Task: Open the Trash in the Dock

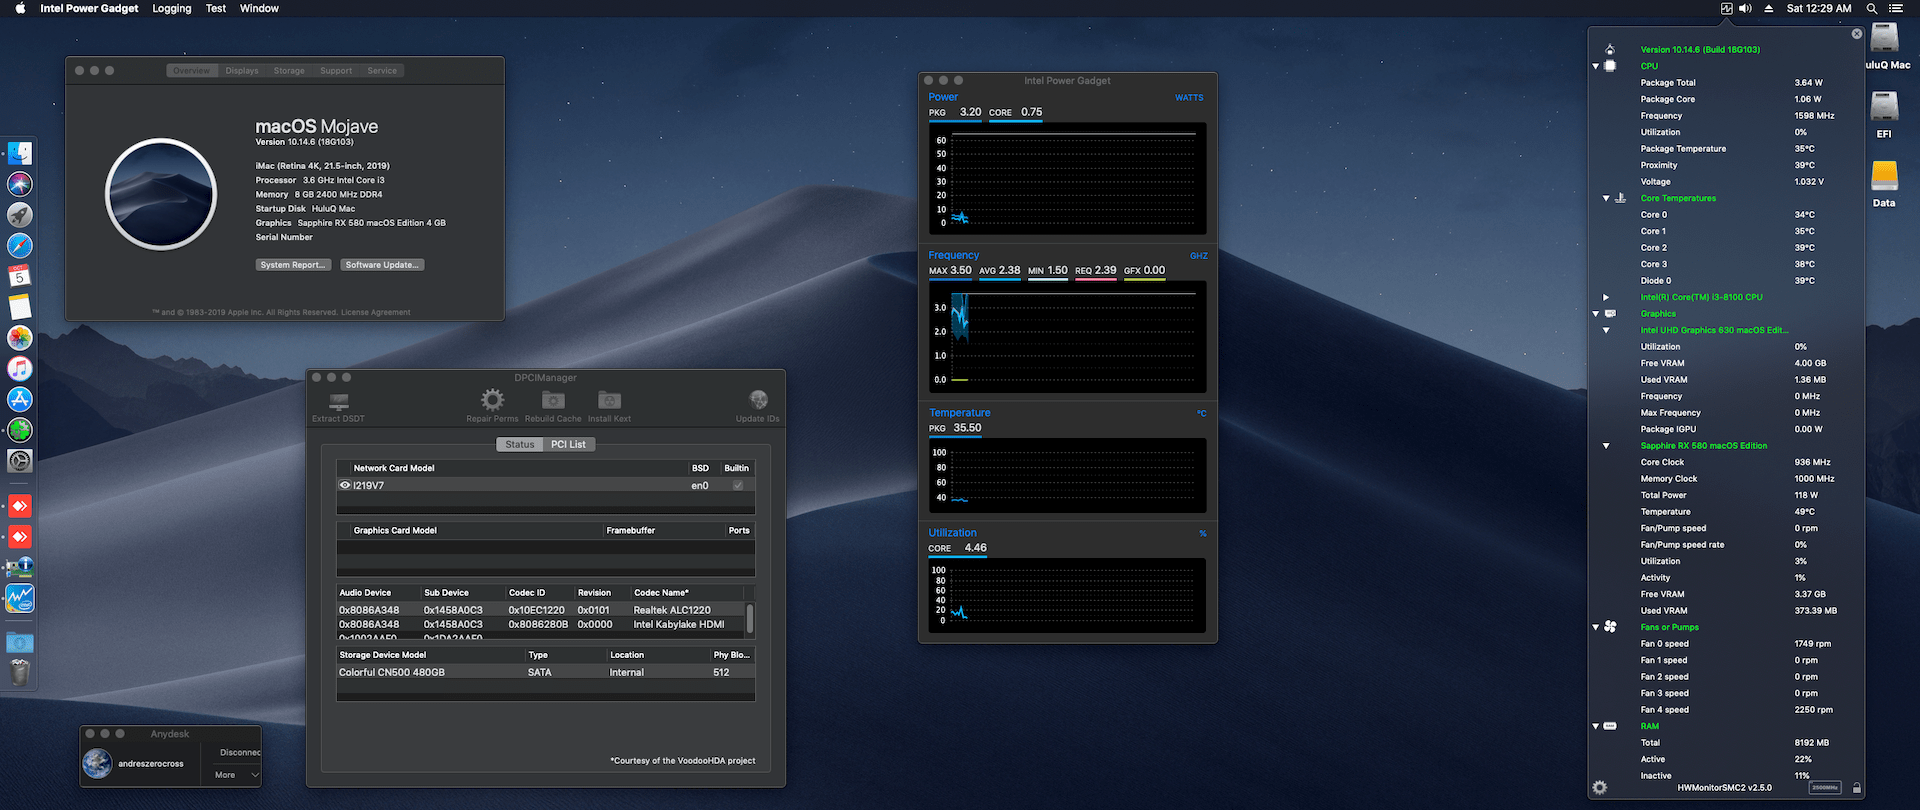Action: [x=20, y=672]
